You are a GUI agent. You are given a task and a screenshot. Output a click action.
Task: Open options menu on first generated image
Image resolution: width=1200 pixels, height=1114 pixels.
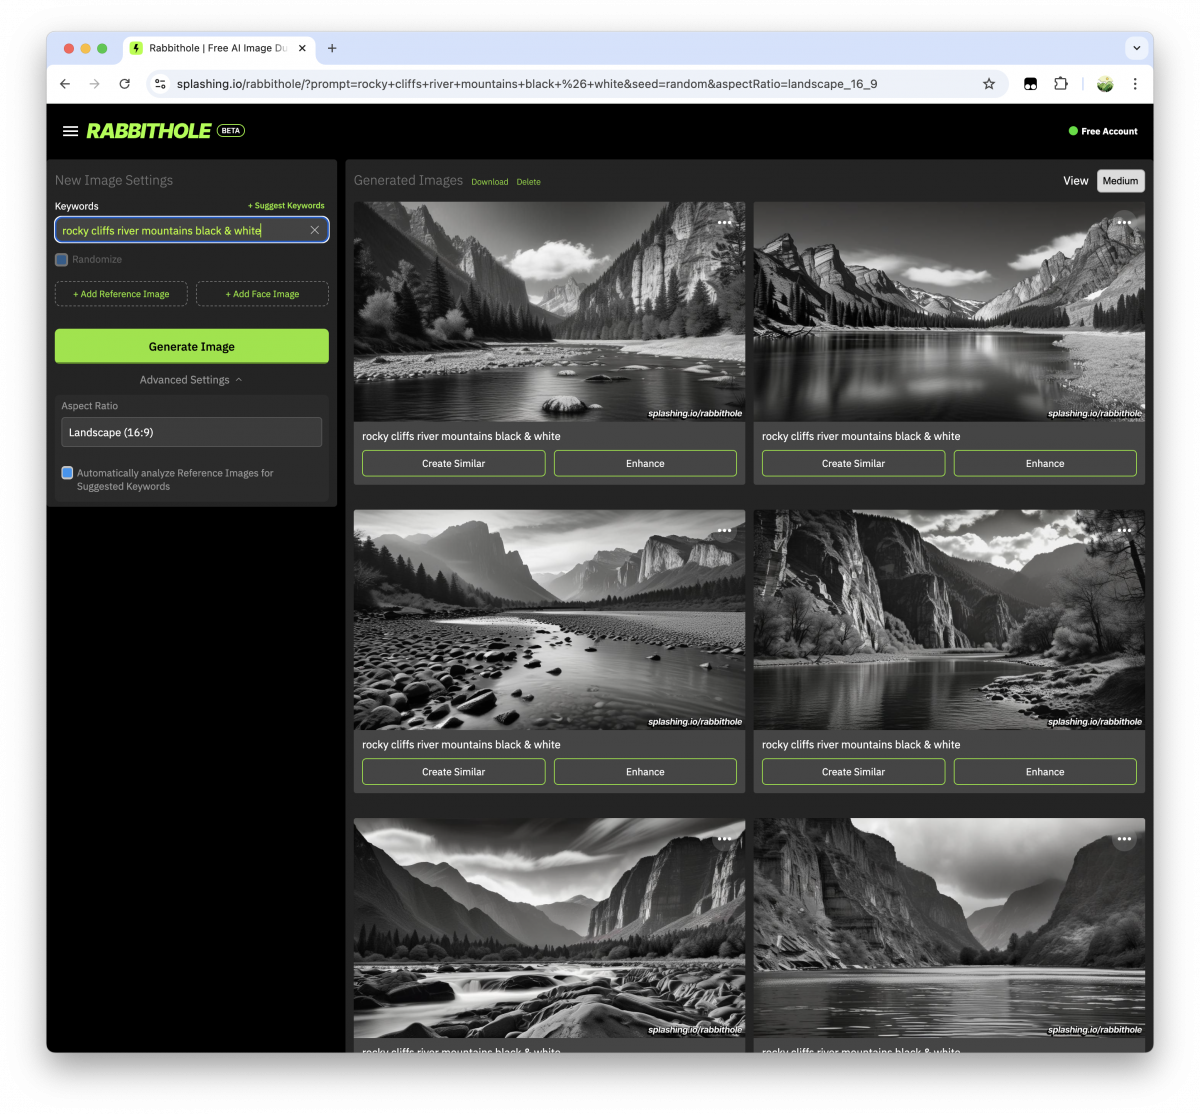coord(724,222)
